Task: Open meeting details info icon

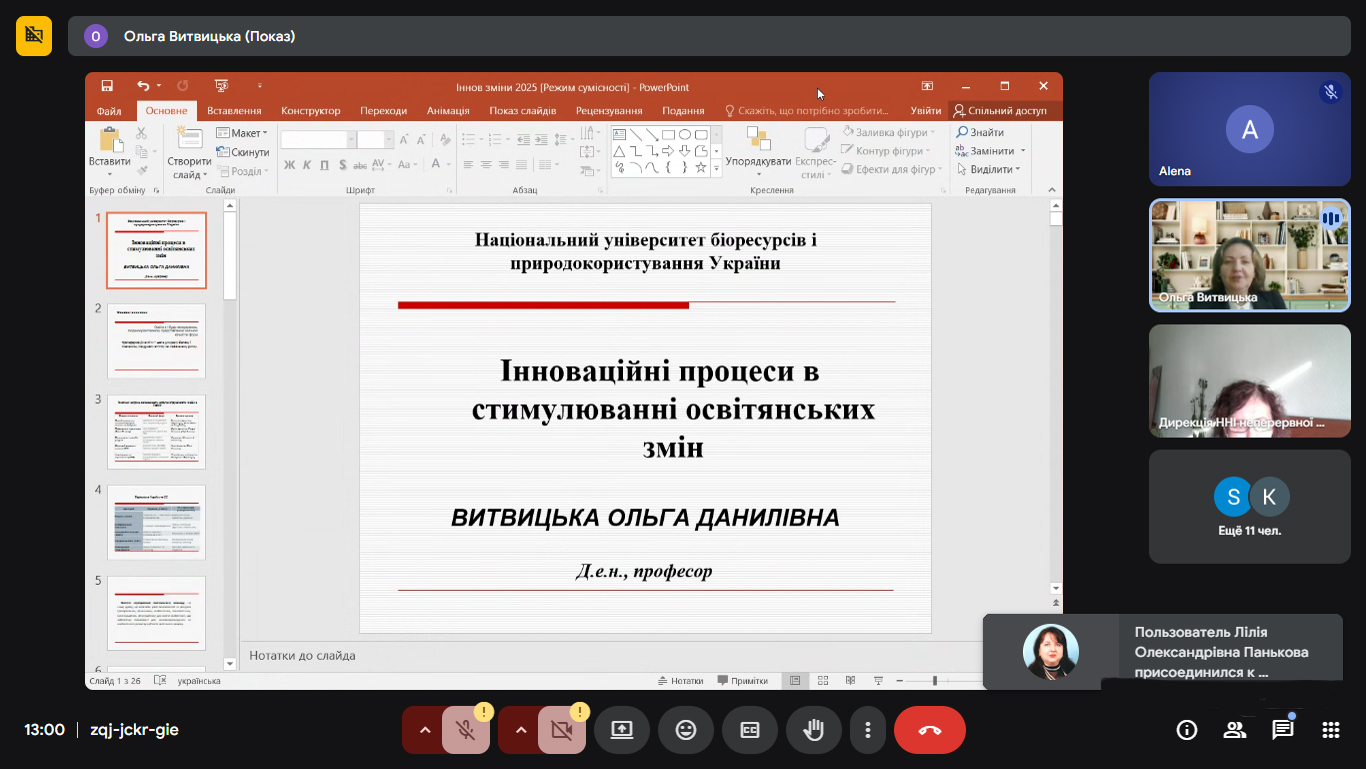Action: click(x=1187, y=730)
